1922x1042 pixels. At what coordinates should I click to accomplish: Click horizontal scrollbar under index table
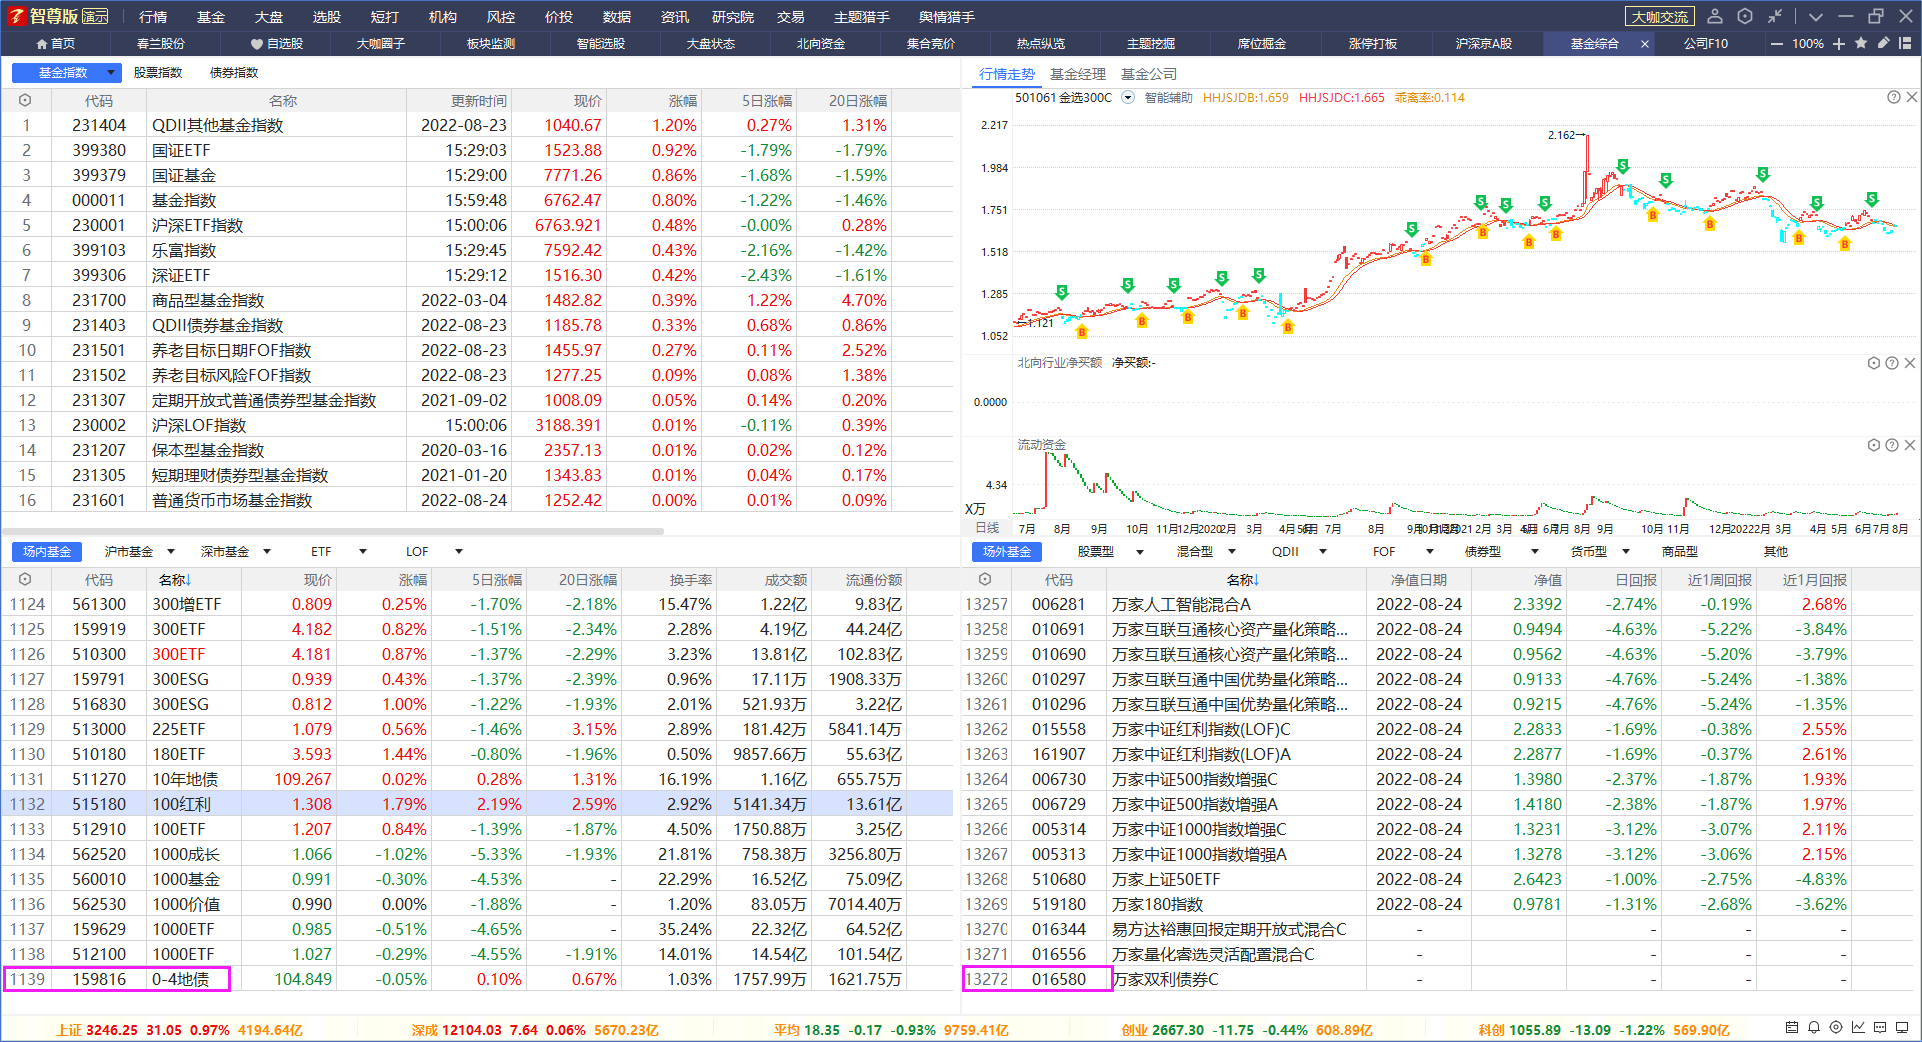coord(333,531)
